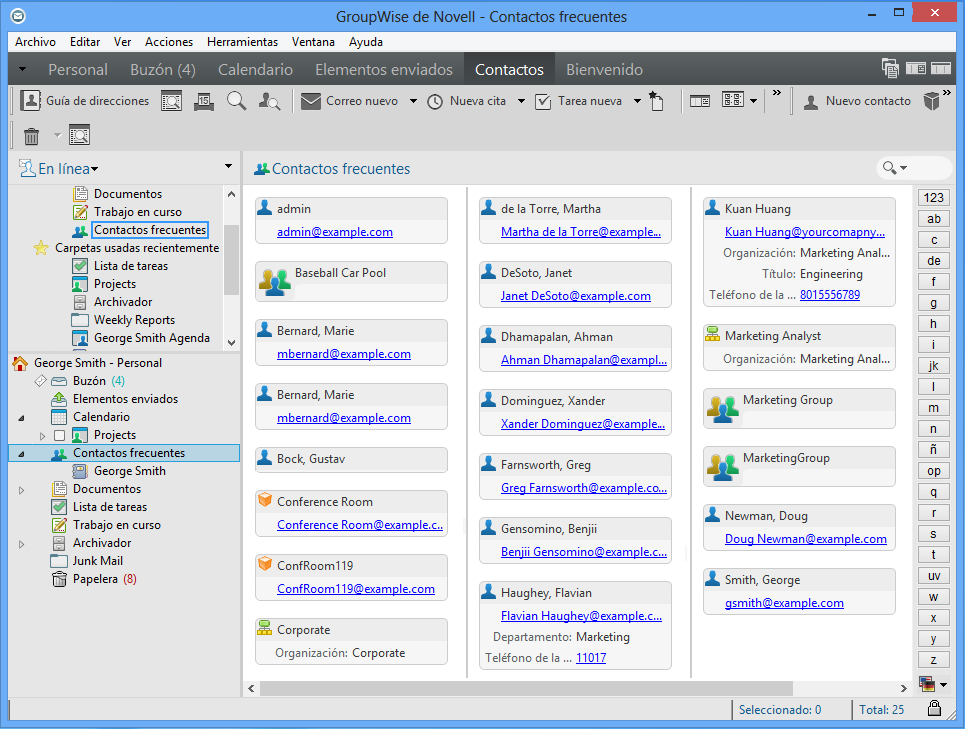This screenshot has height=729, width=965.
Task: Click the address selector icon next to Guía de direcciones
Action: coord(171,101)
